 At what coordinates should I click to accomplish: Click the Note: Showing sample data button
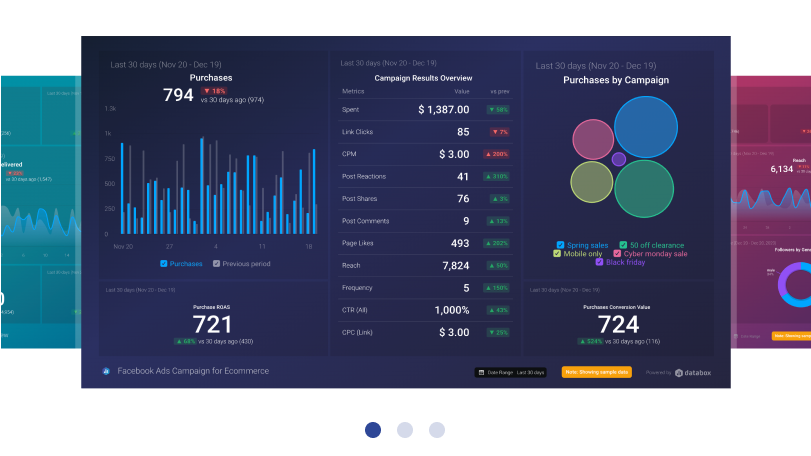click(596, 372)
